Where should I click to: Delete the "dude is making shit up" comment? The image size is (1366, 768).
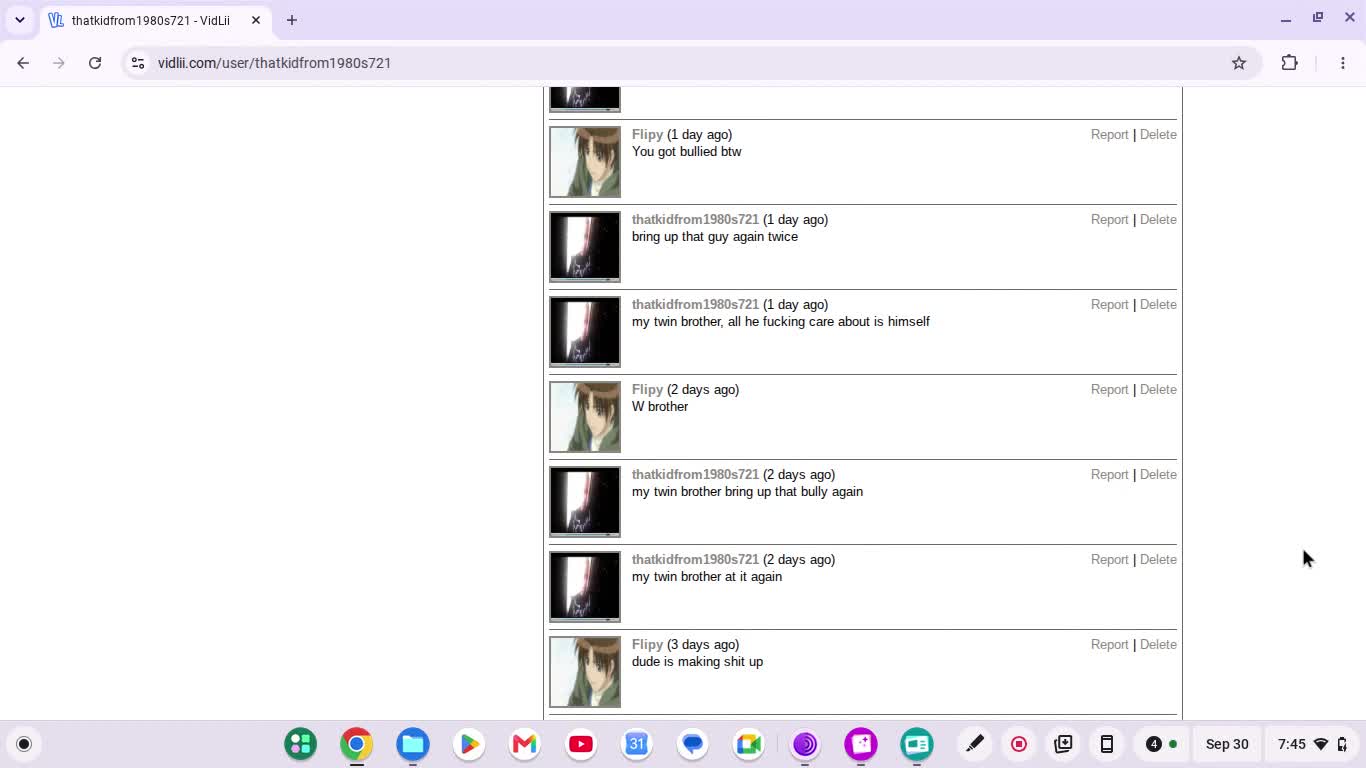pyautogui.click(x=1158, y=645)
